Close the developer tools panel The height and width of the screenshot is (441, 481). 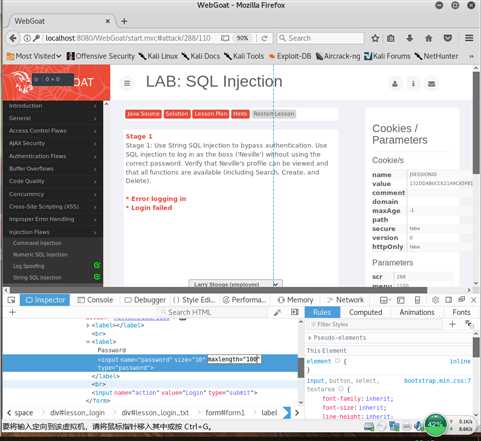click(473, 300)
